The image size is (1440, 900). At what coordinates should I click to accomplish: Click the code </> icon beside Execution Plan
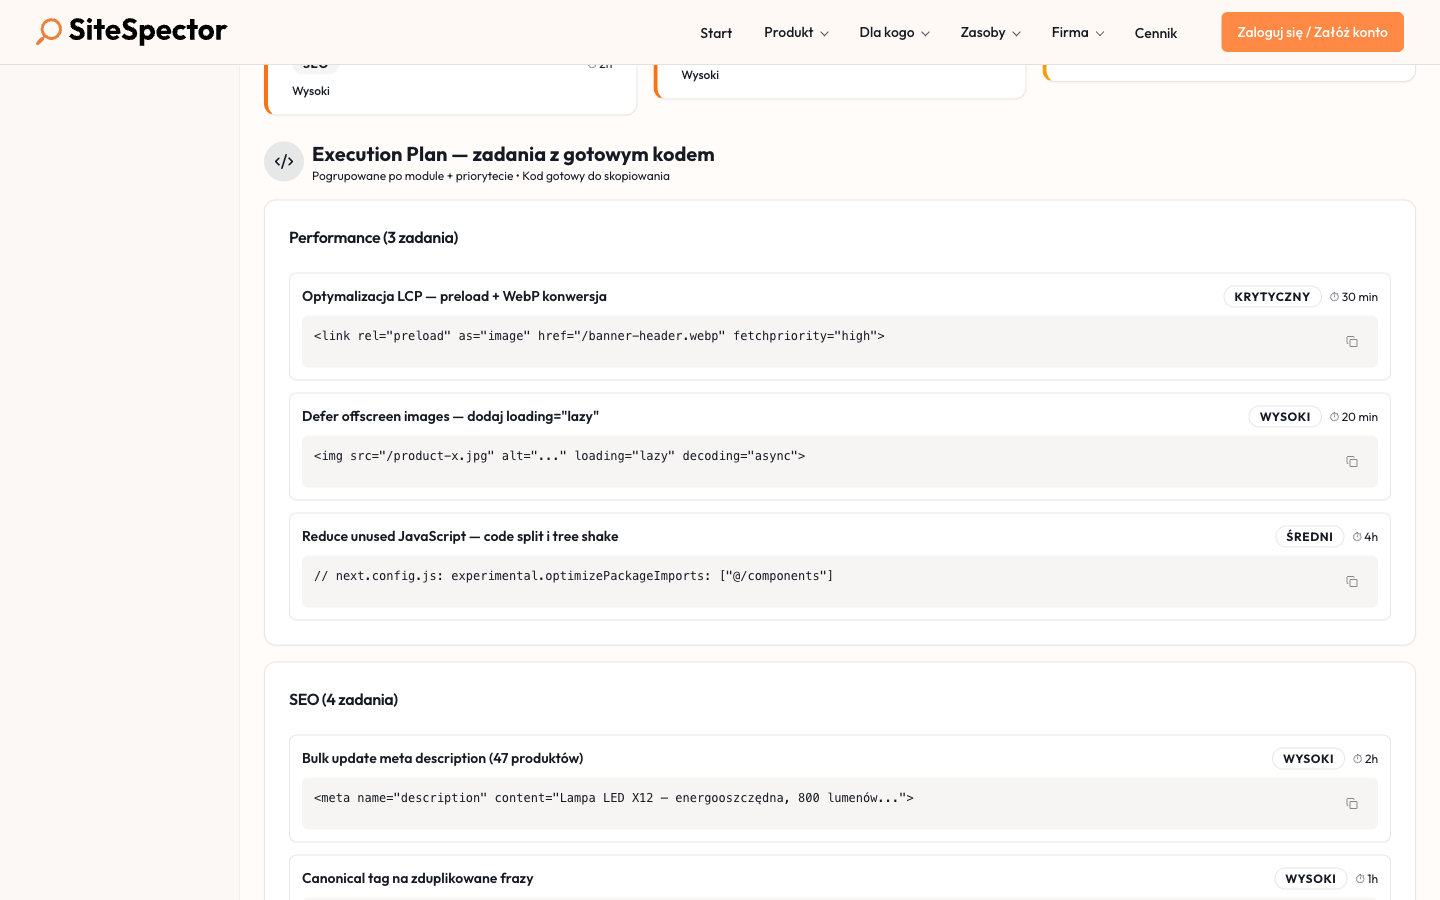284,161
